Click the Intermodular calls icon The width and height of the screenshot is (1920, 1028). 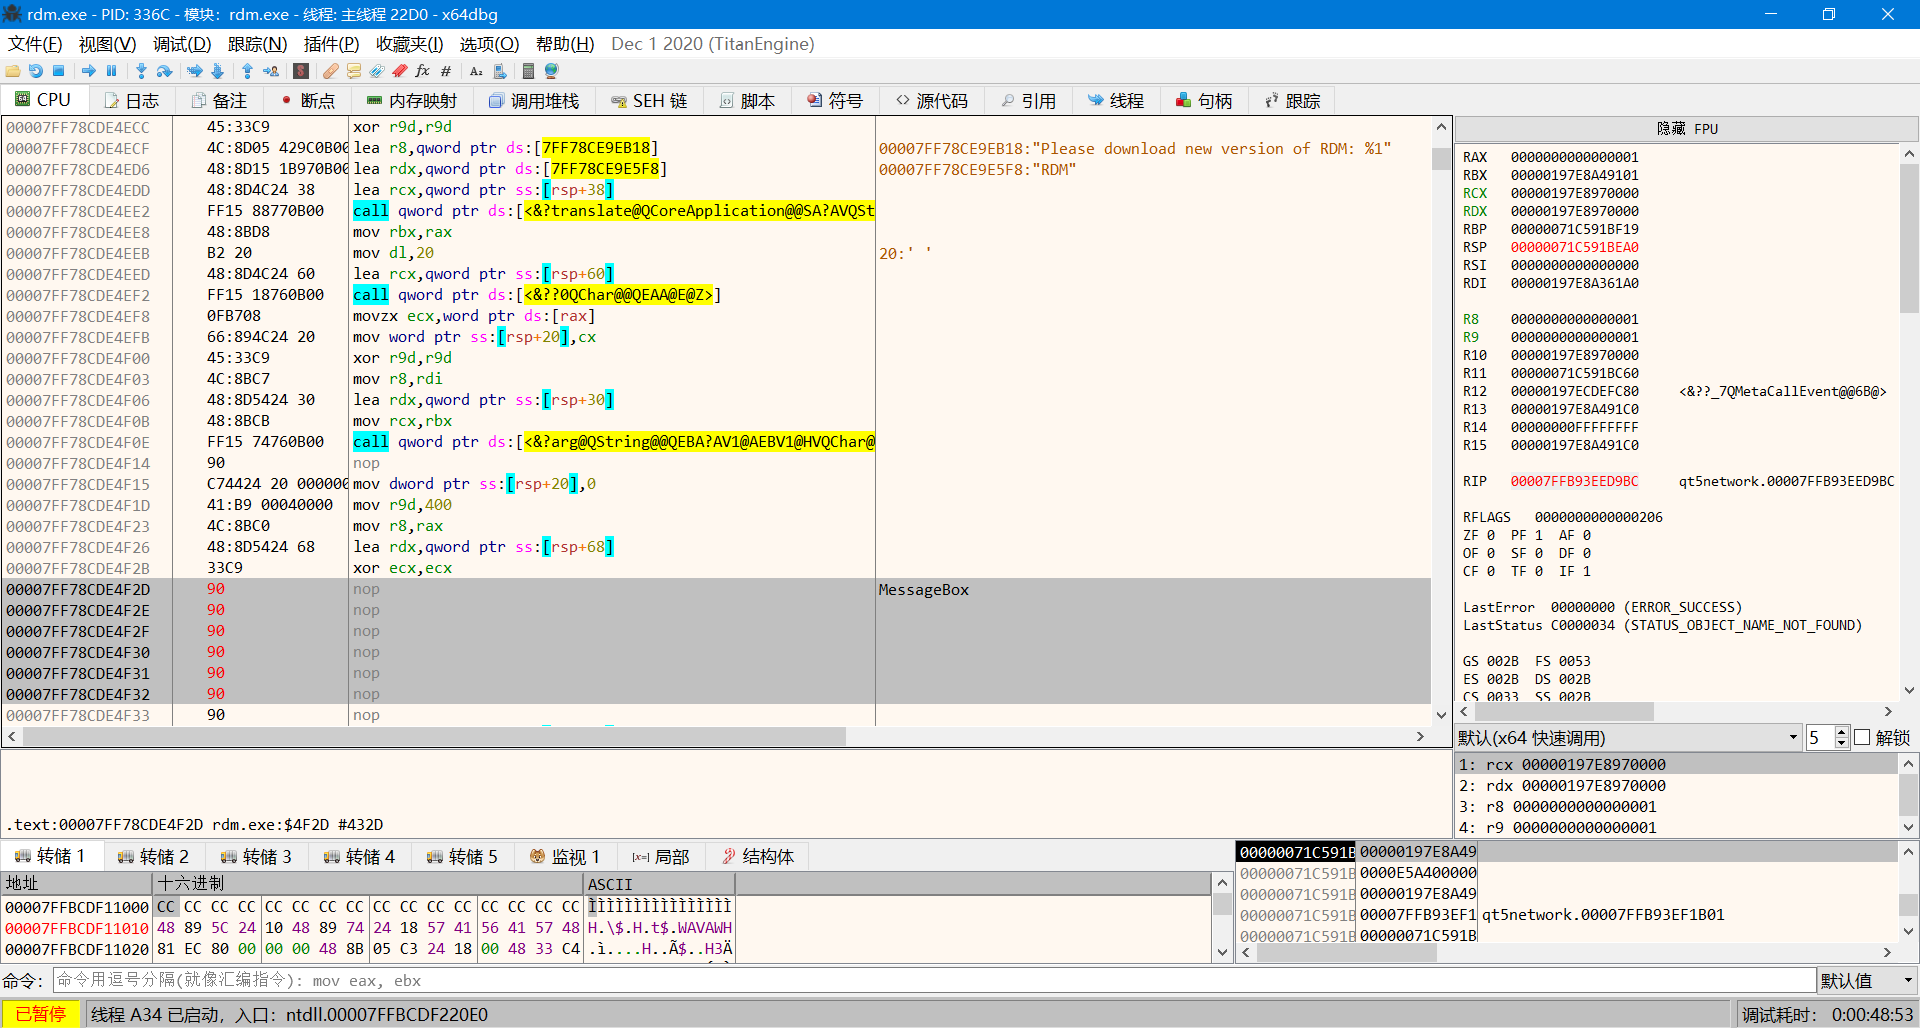point(500,71)
